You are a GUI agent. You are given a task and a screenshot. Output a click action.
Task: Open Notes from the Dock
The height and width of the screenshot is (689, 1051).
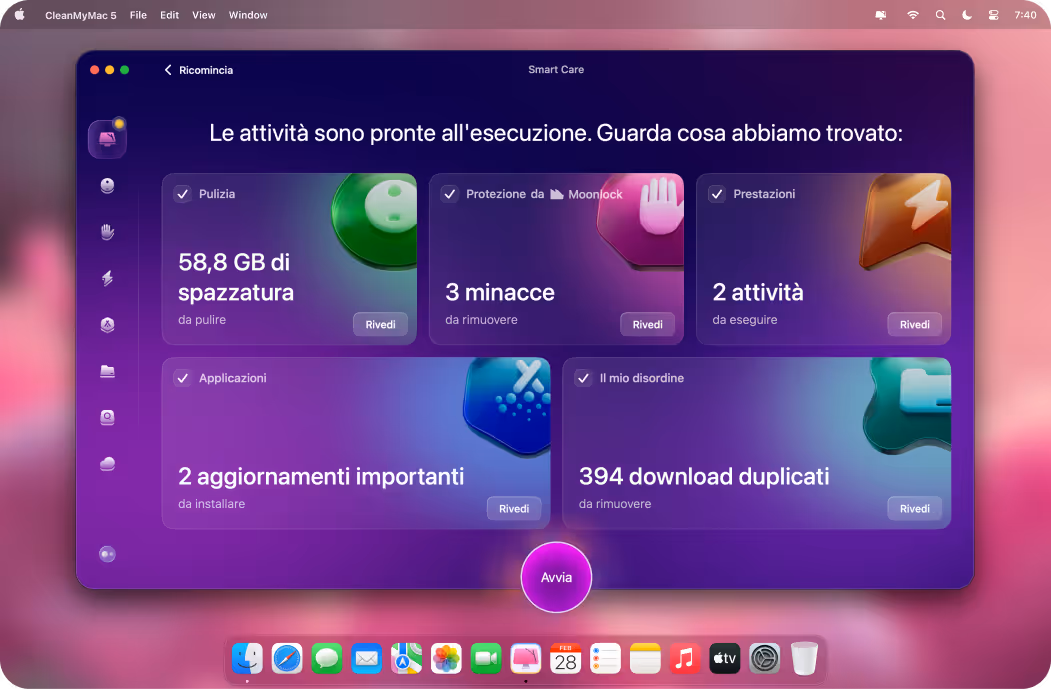[x=645, y=659]
